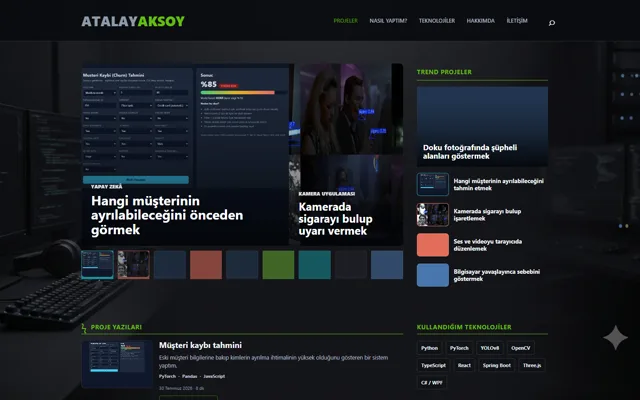Select the Spring Boot technology tag
Viewport: 640px width, 400px height.
point(497,365)
